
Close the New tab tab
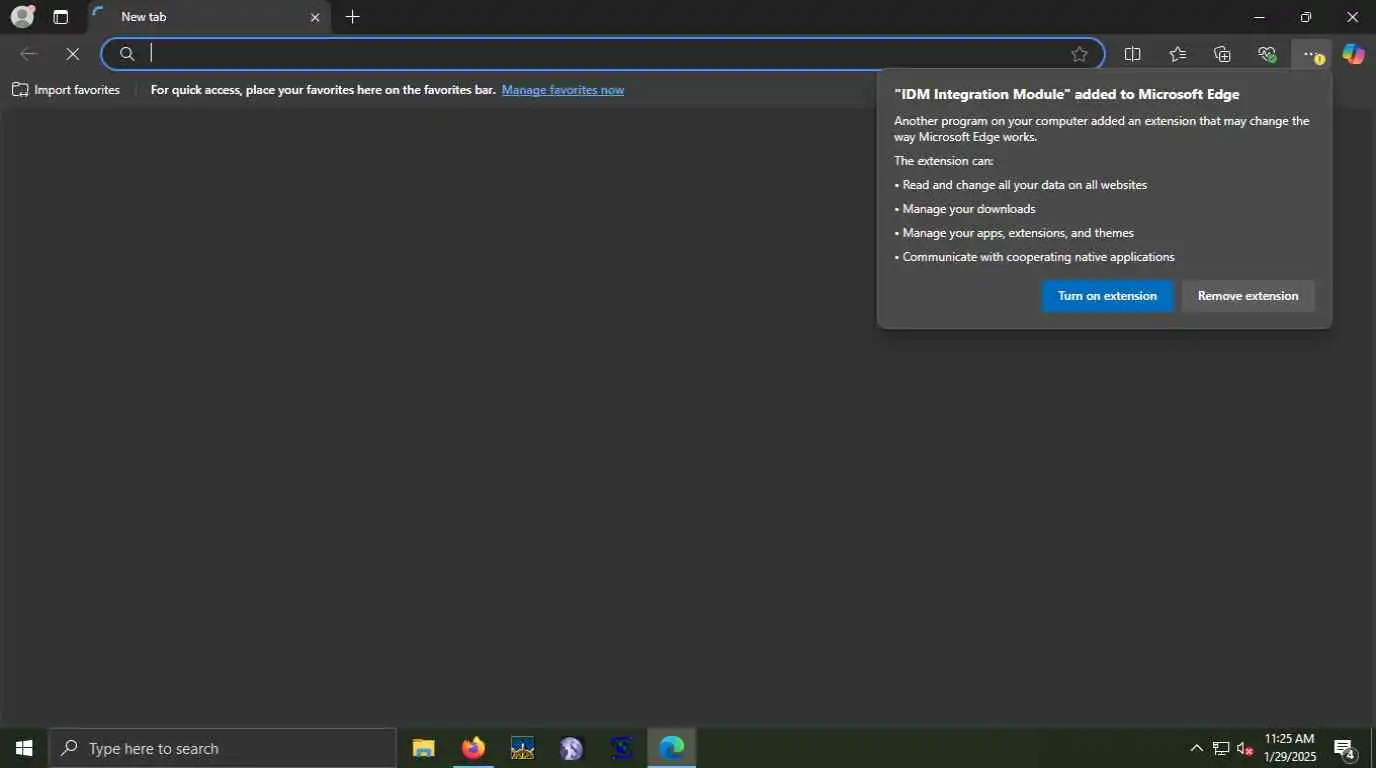pos(315,17)
